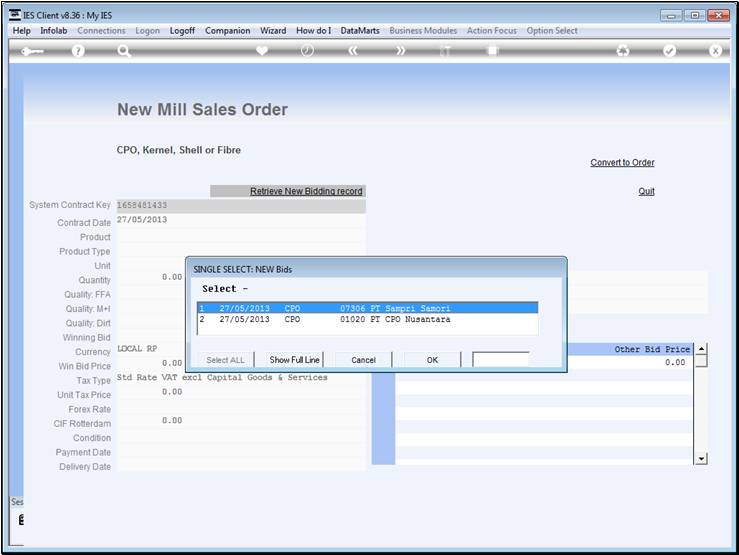Click Retrieve New Bidding record link

[x=306, y=191]
